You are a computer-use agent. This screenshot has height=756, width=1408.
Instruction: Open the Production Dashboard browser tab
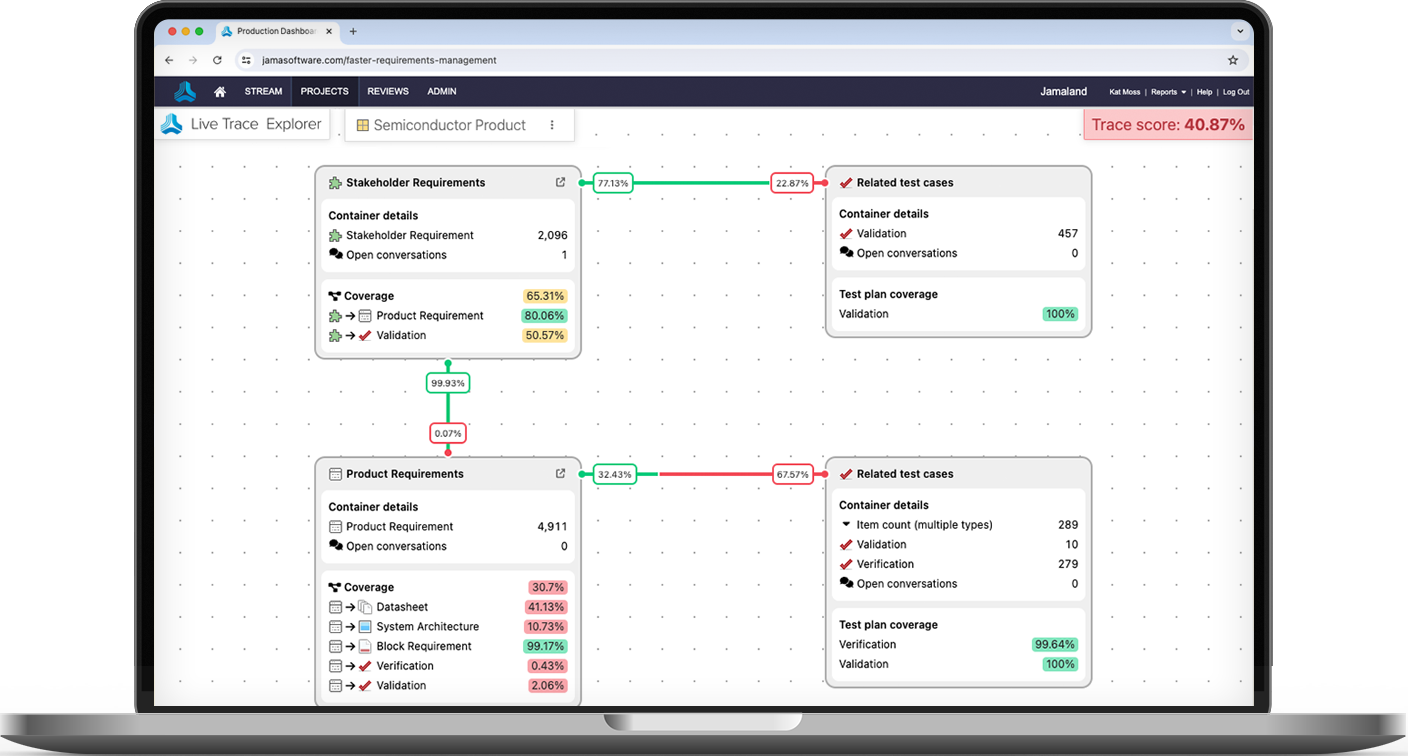pos(275,31)
